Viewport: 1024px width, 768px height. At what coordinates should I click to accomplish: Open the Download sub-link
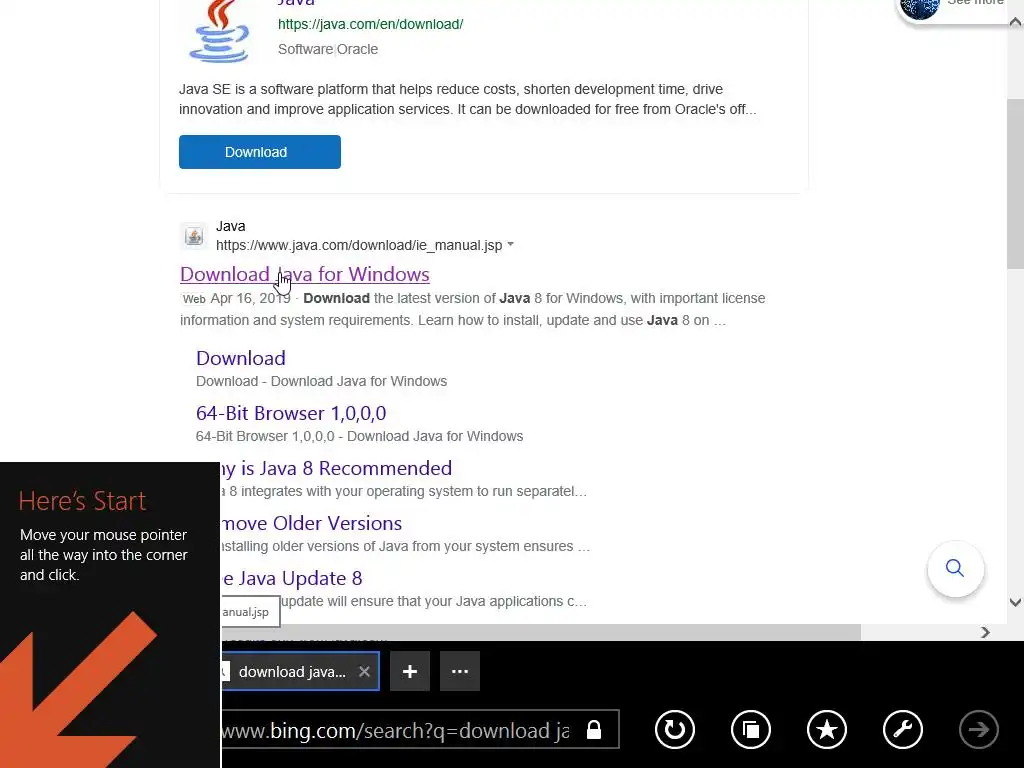coord(240,358)
